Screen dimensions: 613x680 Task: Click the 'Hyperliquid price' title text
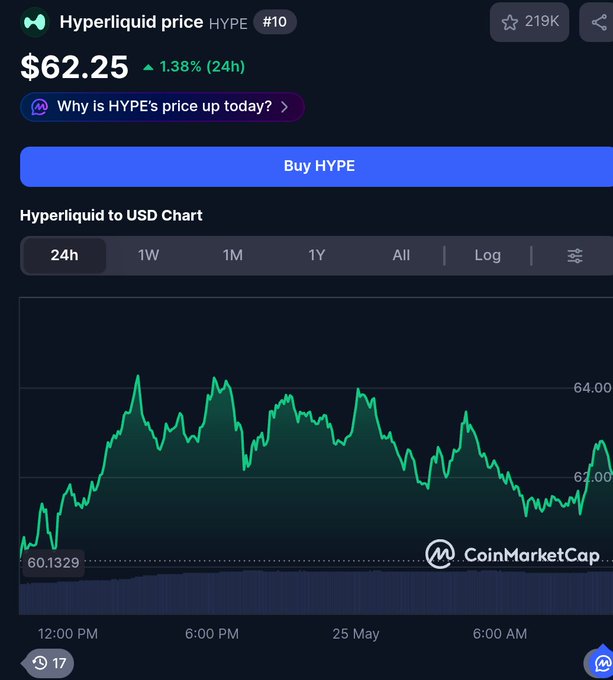pos(131,22)
